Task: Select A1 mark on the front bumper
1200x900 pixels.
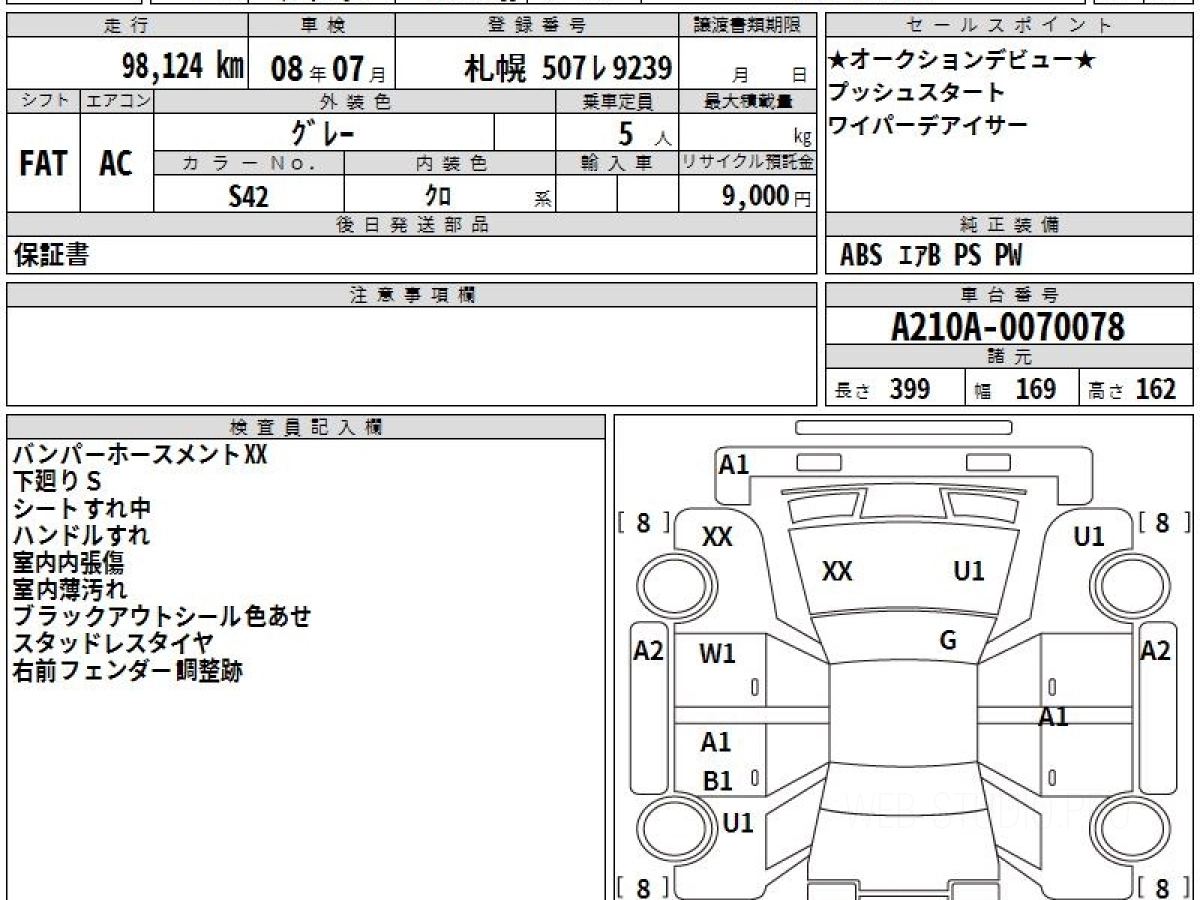Action: tap(734, 464)
